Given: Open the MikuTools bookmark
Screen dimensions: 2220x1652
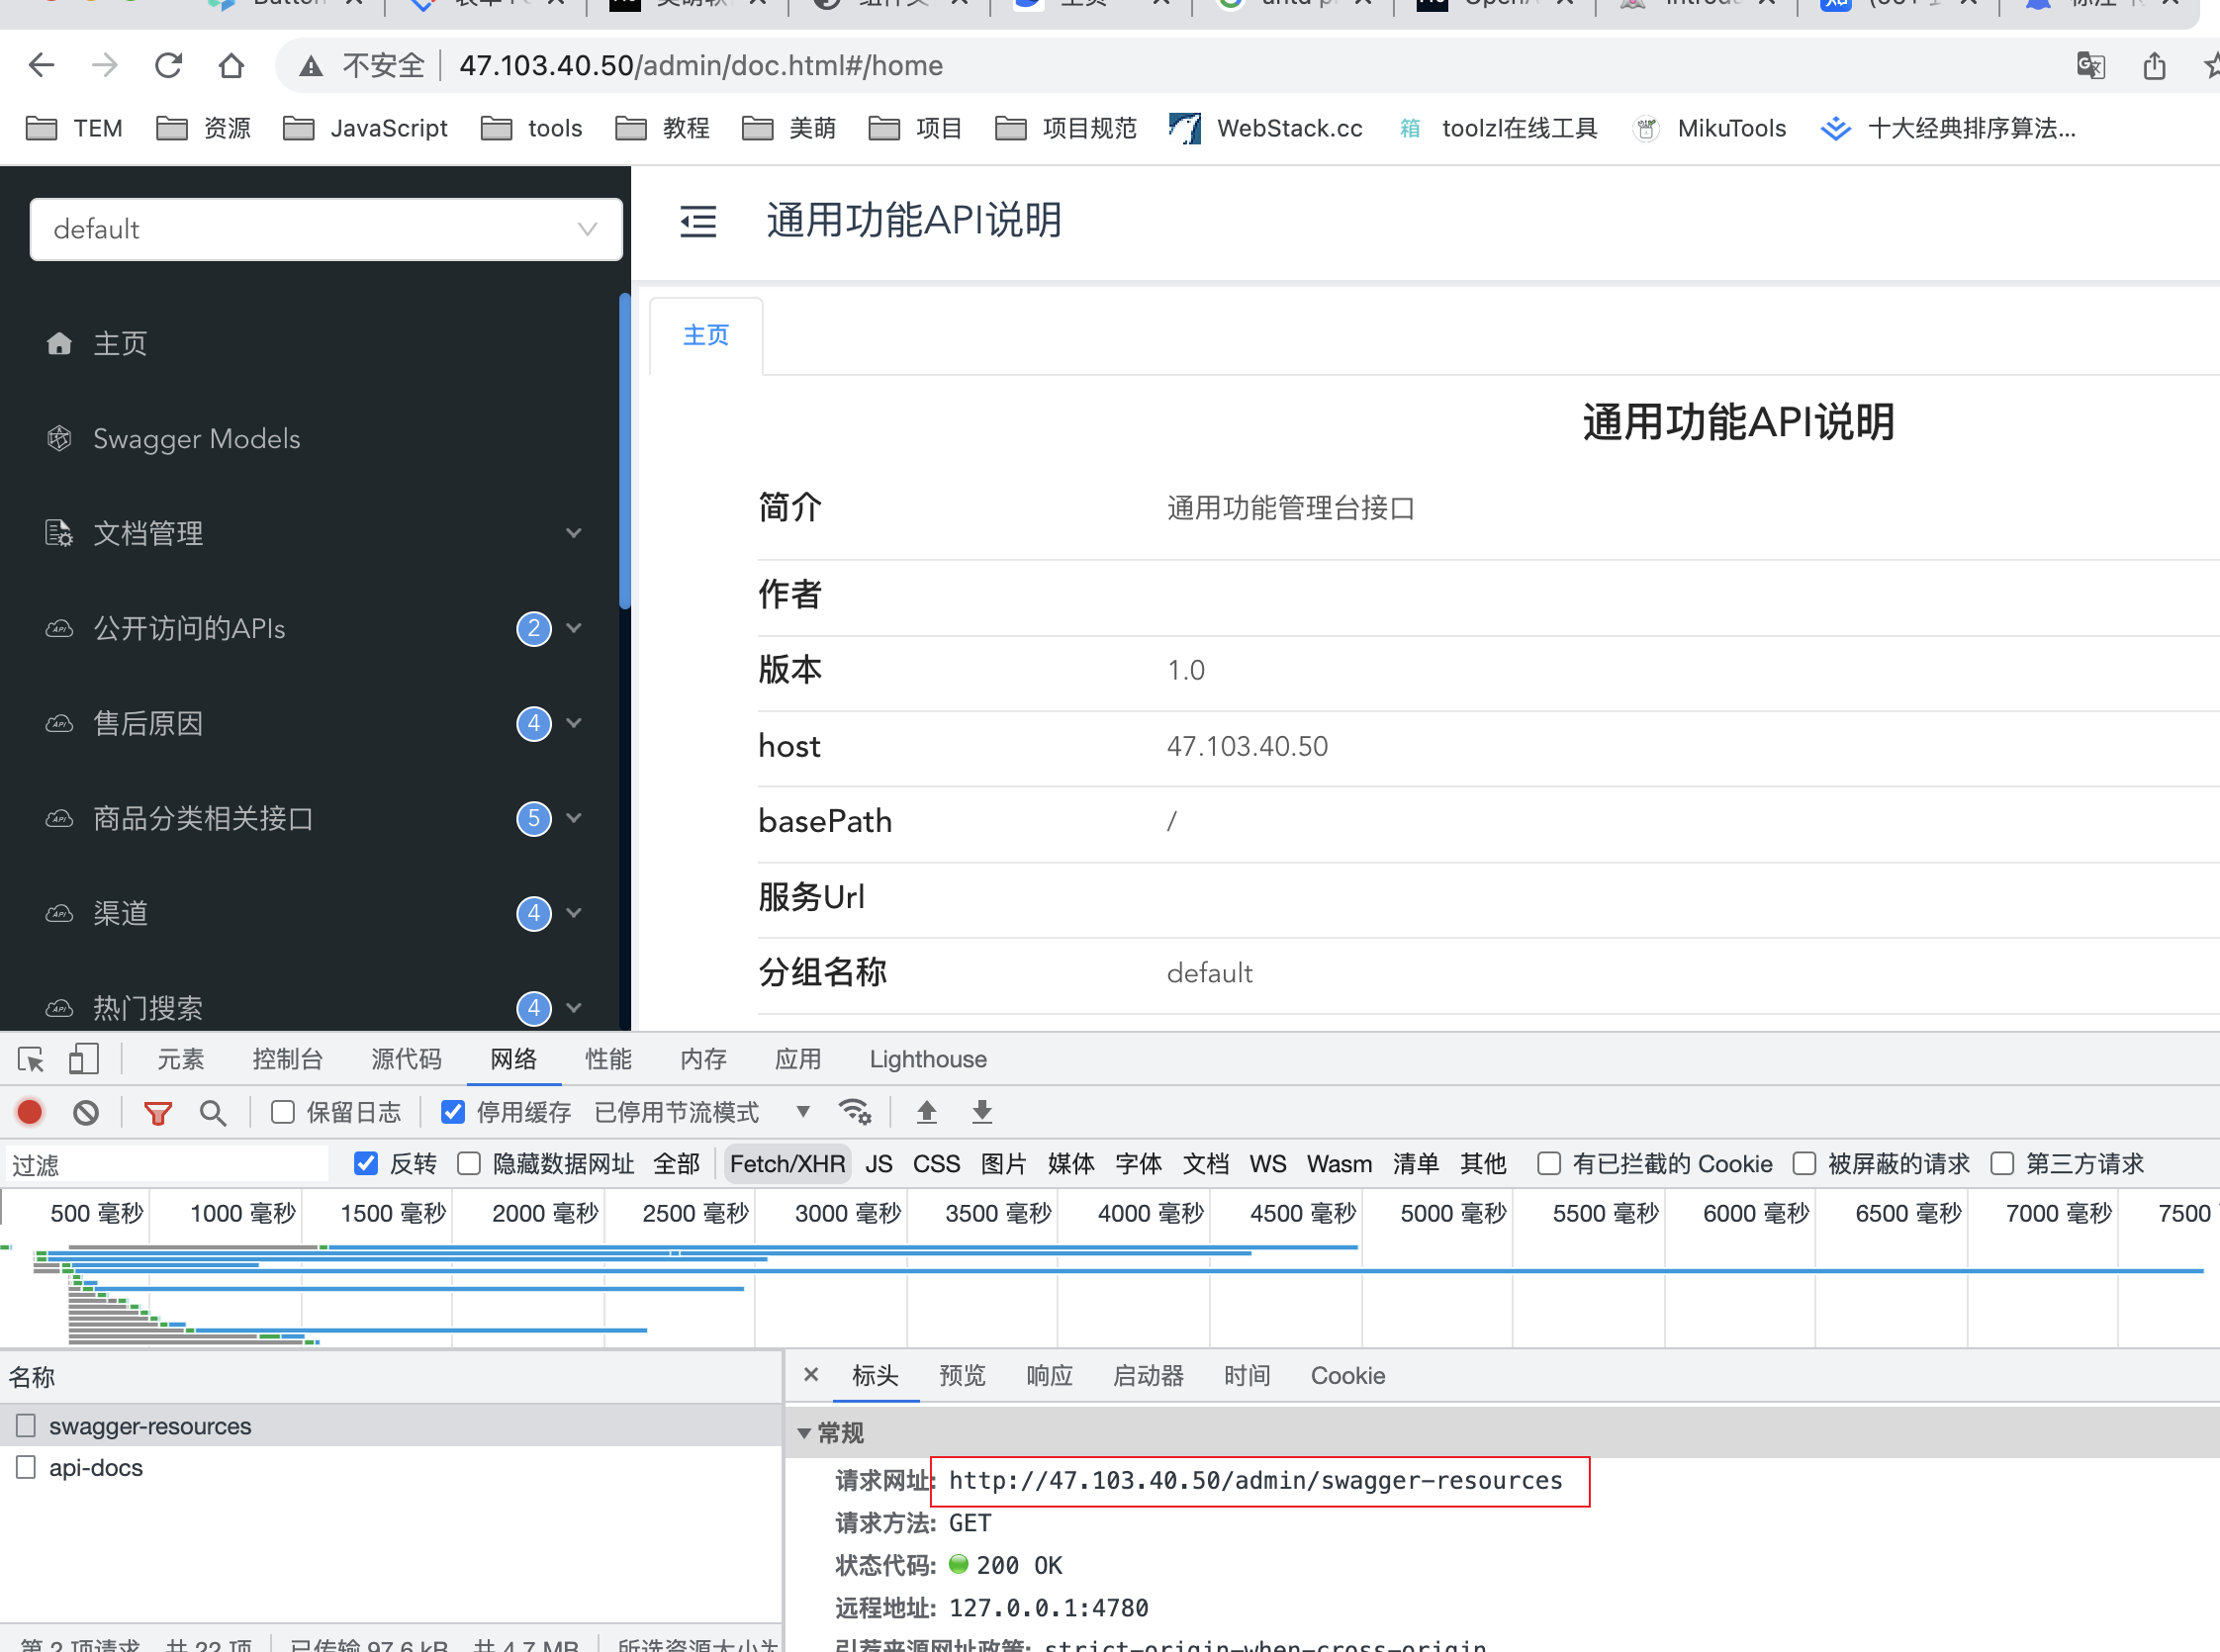Looking at the screenshot, I should 1709,128.
